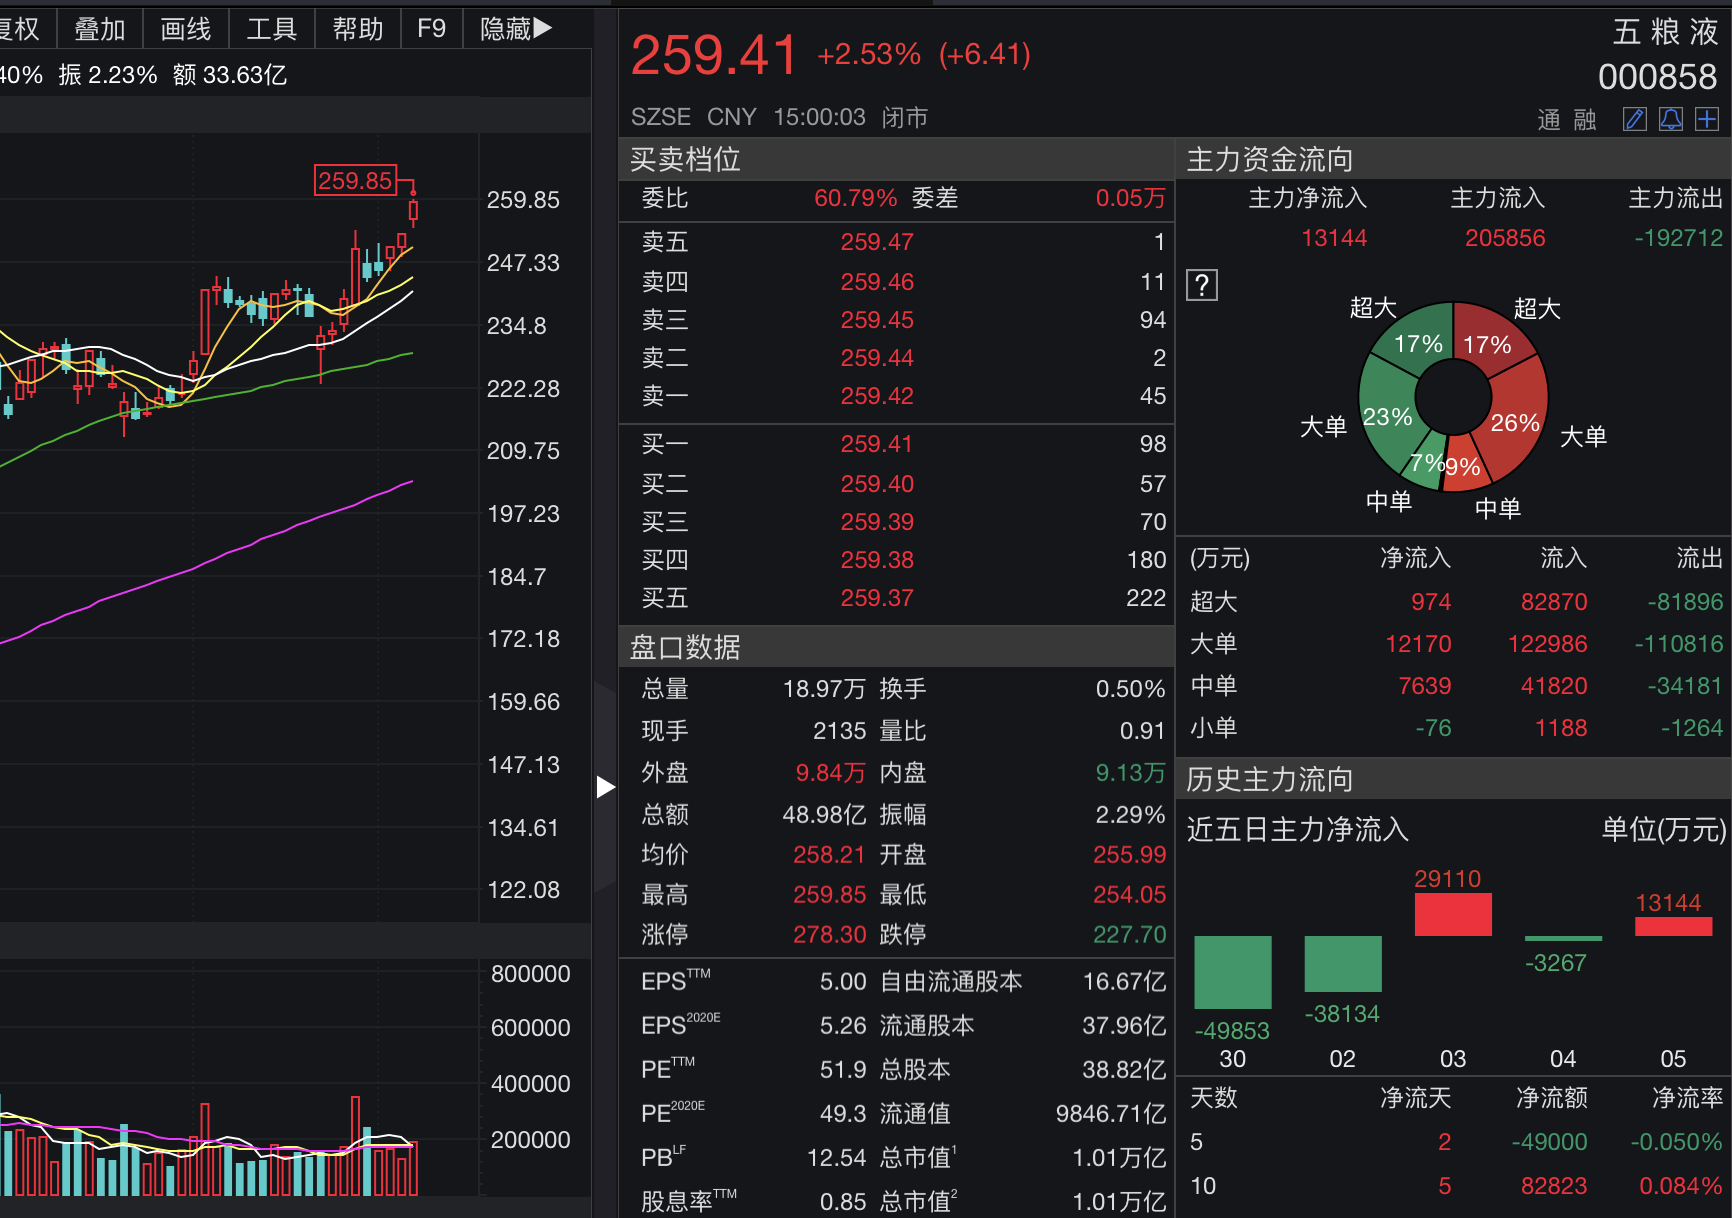The image size is (1732, 1218).
Task: Click the last price 259.41
Action: [714, 55]
